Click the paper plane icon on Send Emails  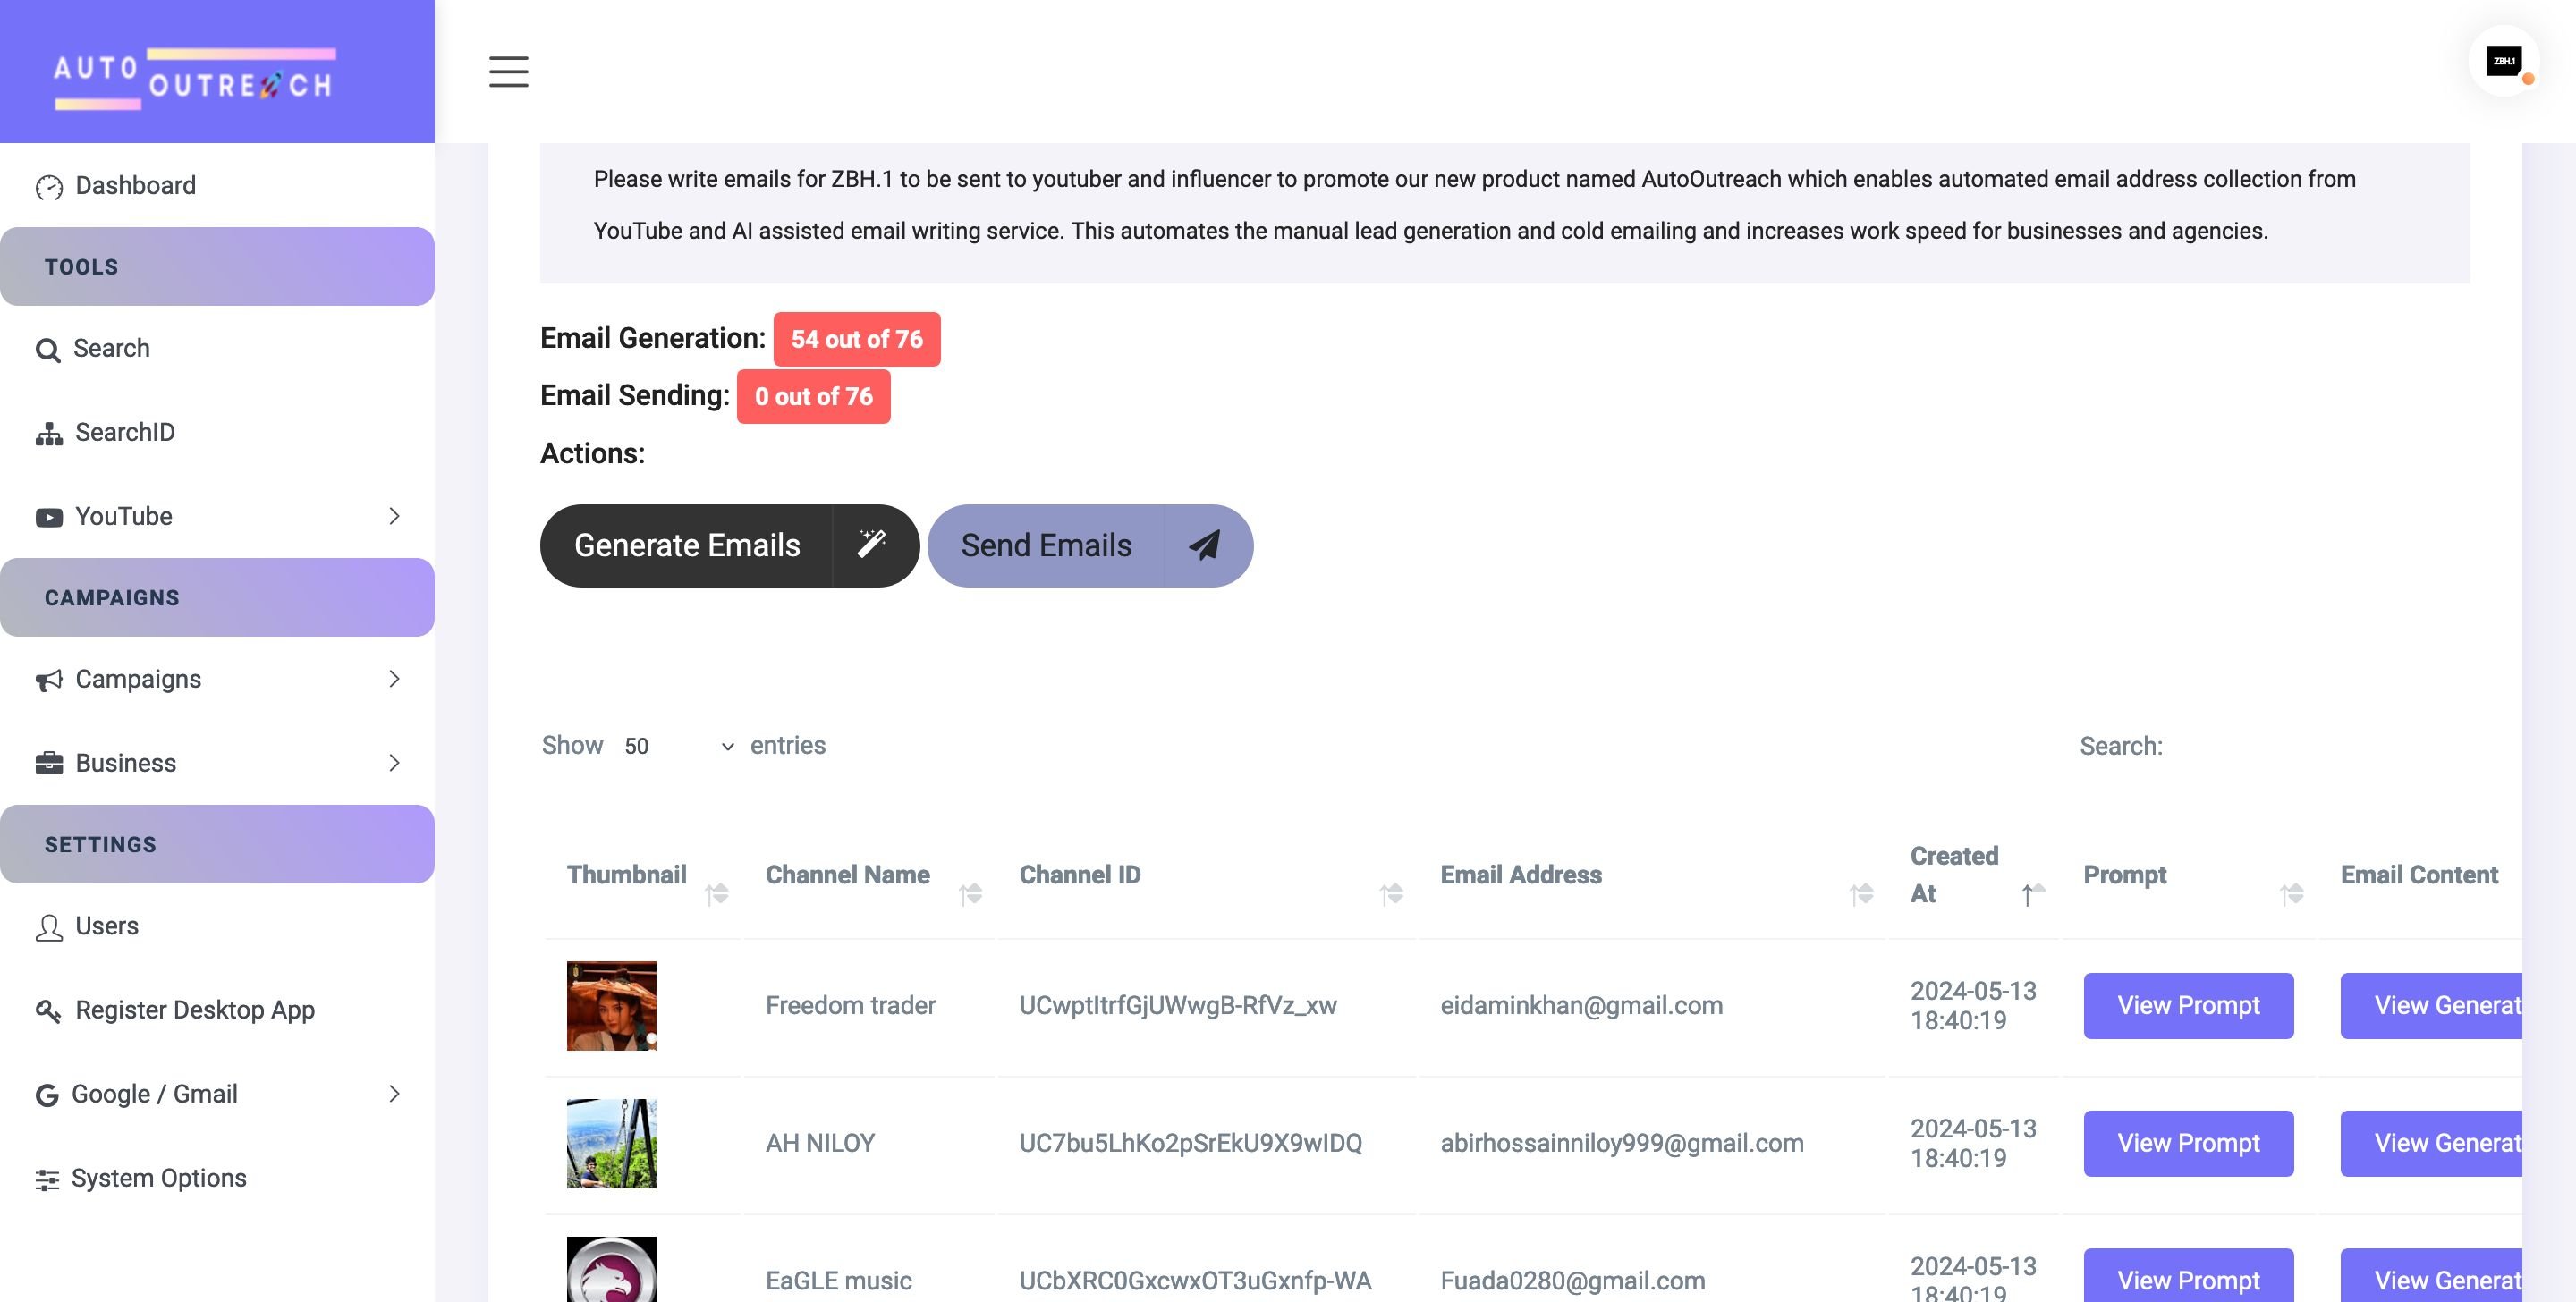[x=1205, y=545]
